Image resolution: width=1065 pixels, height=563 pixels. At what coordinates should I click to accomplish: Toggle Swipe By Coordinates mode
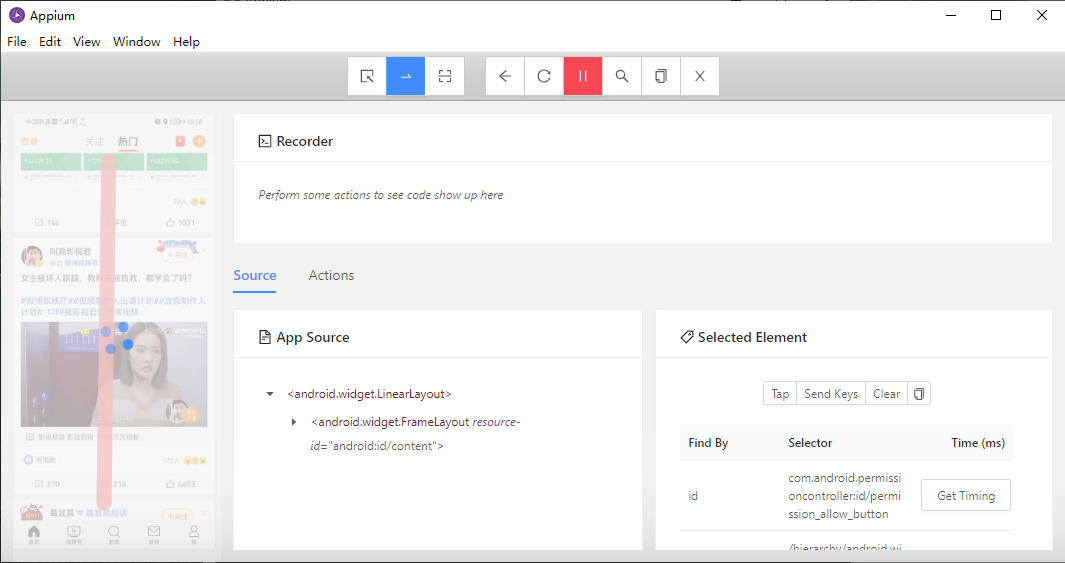pyautogui.click(x=406, y=76)
